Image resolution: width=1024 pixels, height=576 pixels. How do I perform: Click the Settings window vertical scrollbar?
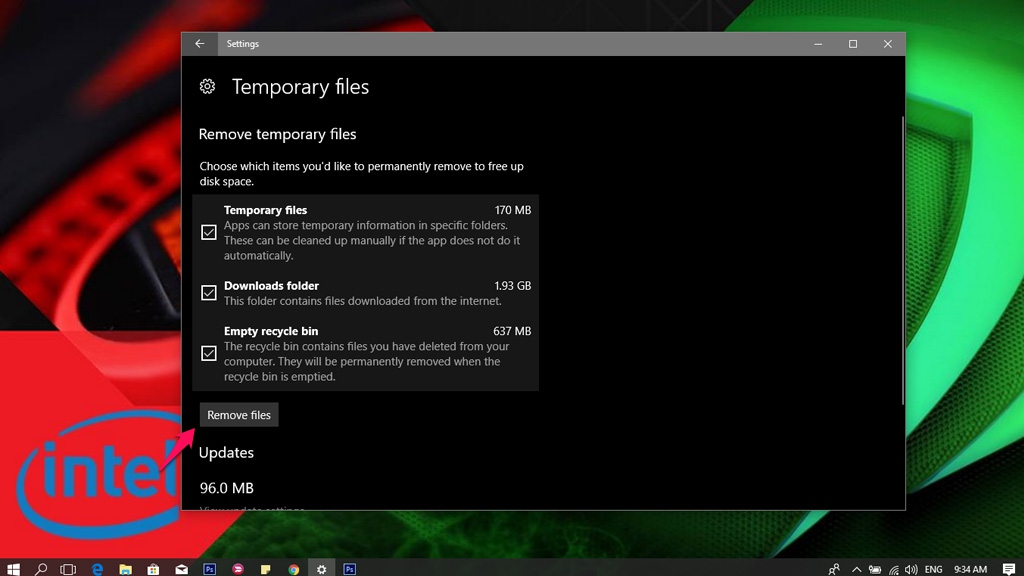[903, 261]
